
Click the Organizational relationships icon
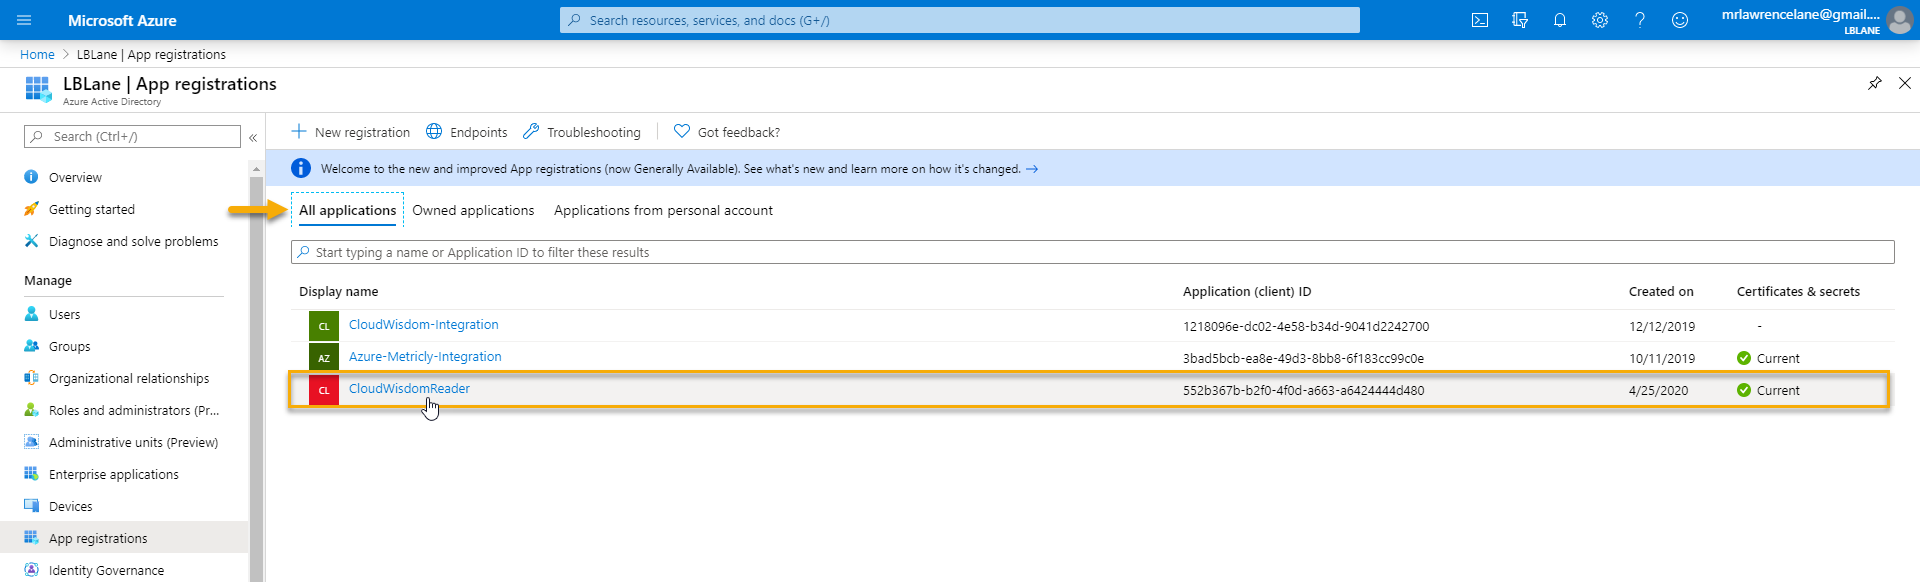click(31, 378)
